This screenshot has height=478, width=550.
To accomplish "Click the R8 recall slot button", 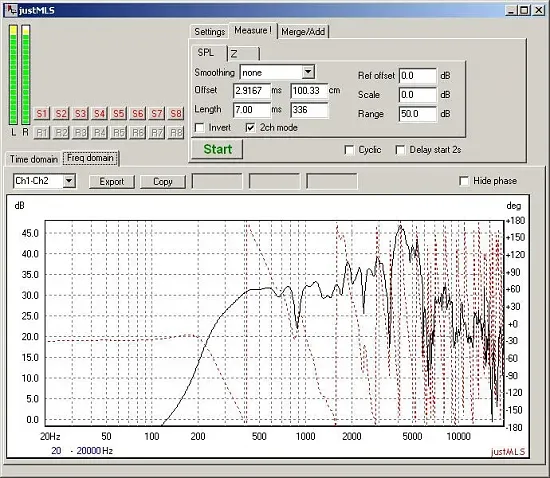I will [176, 133].
